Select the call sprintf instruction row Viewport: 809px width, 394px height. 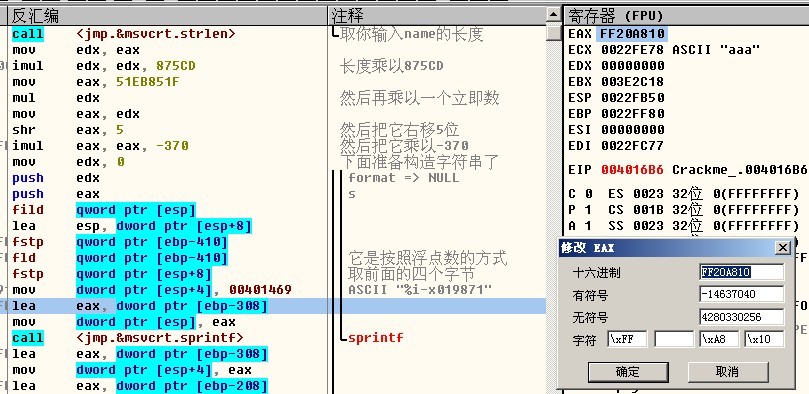[168, 338]
